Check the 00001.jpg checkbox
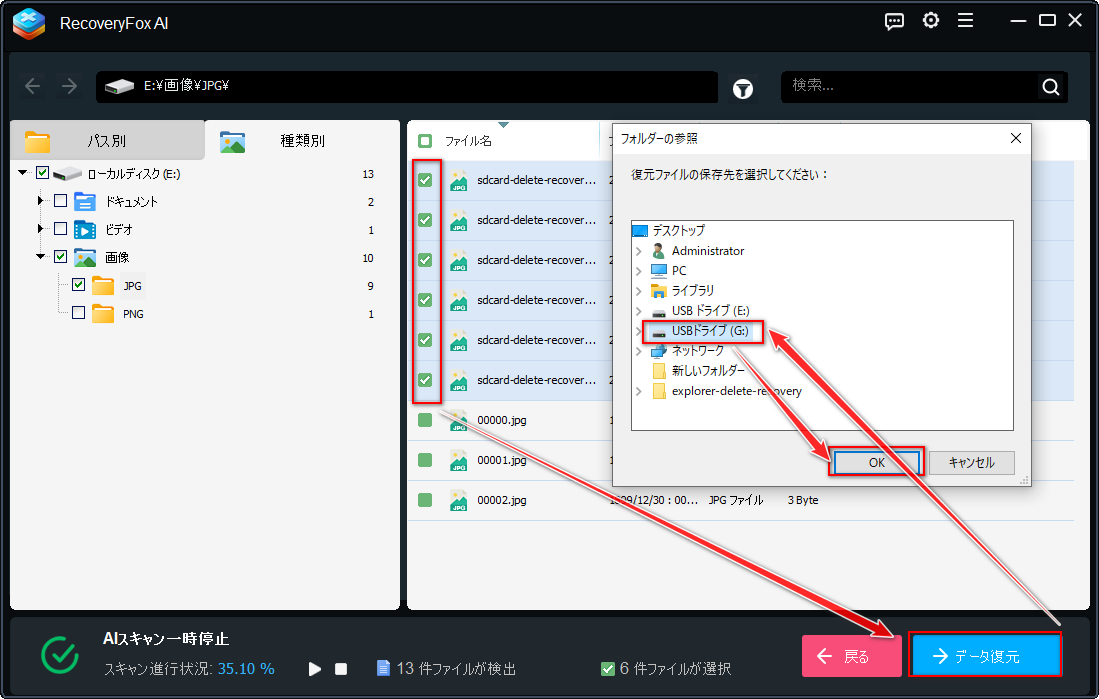1099x699 pixels. [x=425, y=460]
